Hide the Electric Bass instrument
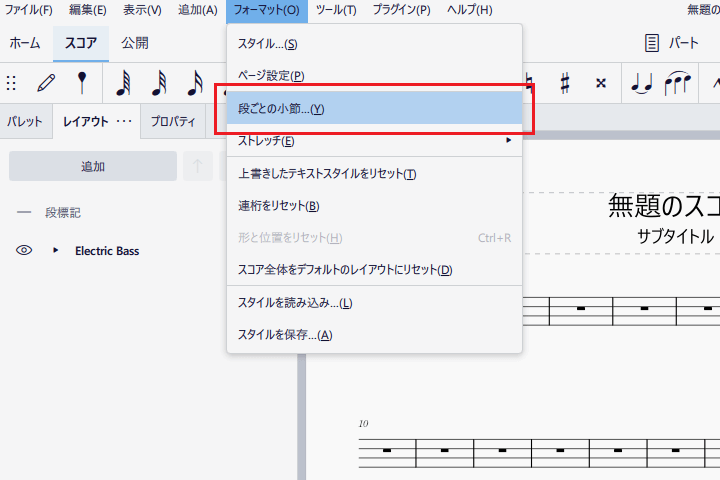Image resolution: width=720 pixels, height=480 pixels. (x=25, y=251)
